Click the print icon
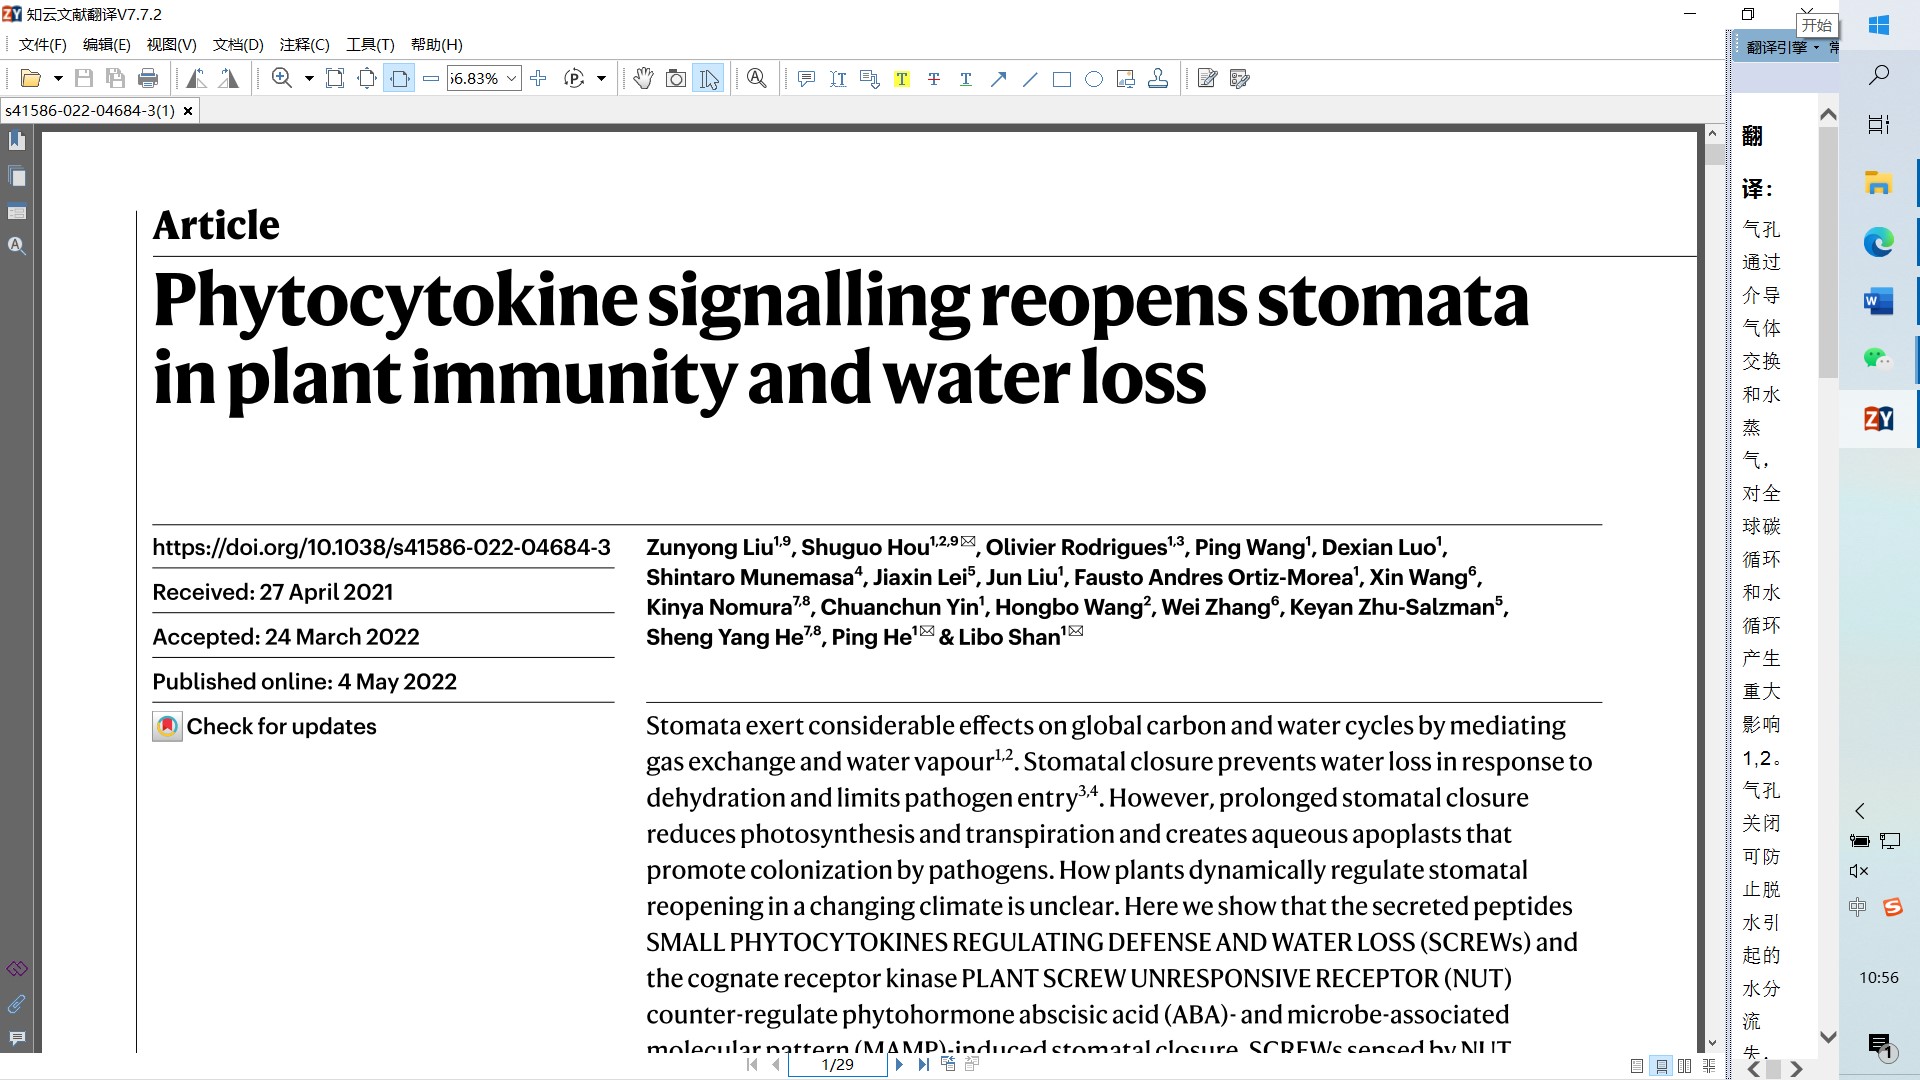 coord(148,79)
